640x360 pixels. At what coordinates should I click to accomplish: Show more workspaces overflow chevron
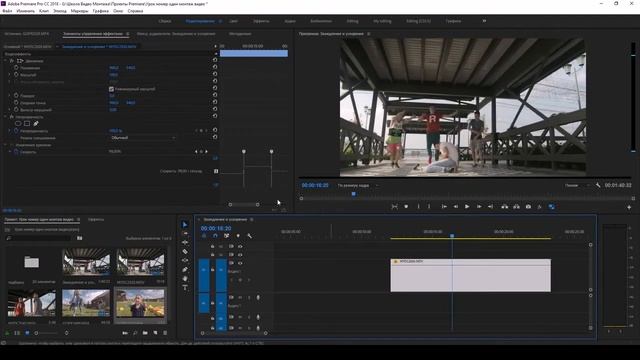[484, 21]
